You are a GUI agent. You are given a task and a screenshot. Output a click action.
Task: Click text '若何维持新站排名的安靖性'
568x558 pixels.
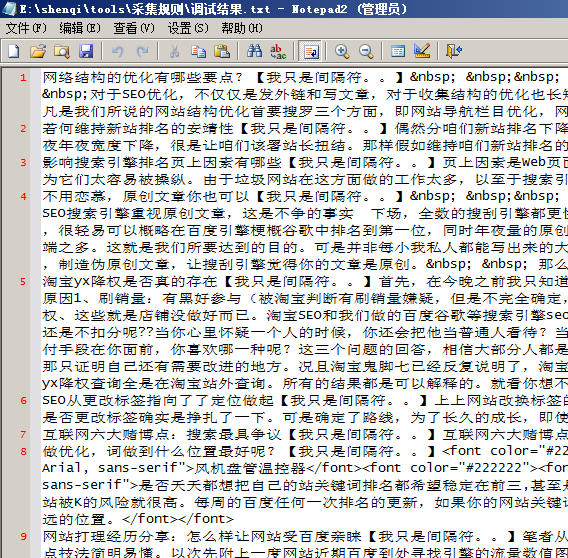(138, 128)
